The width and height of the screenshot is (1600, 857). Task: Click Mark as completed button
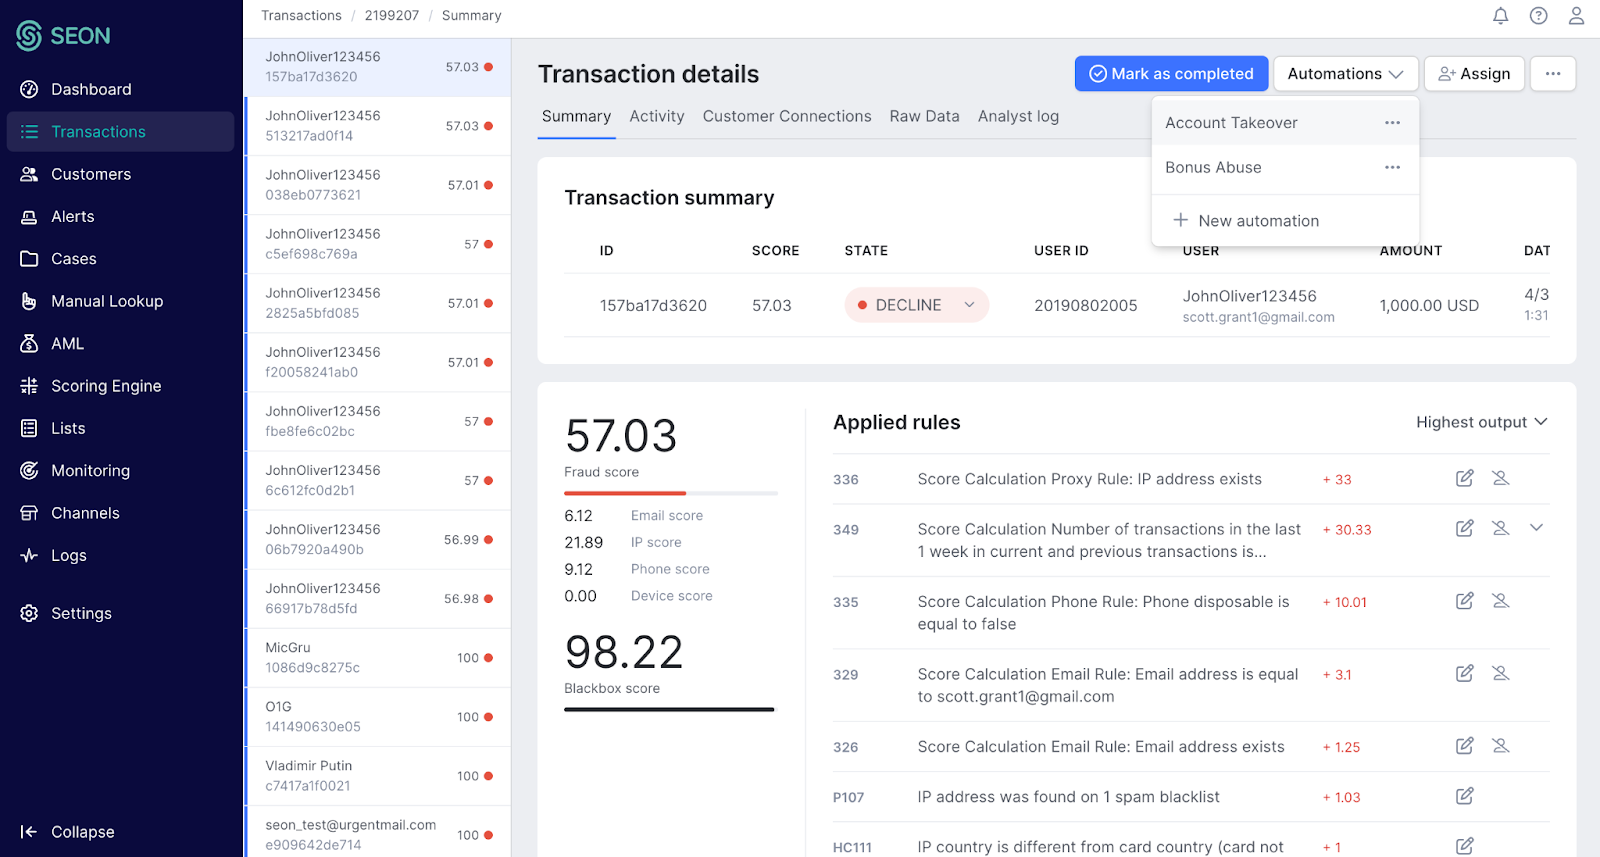point(1171,74)
